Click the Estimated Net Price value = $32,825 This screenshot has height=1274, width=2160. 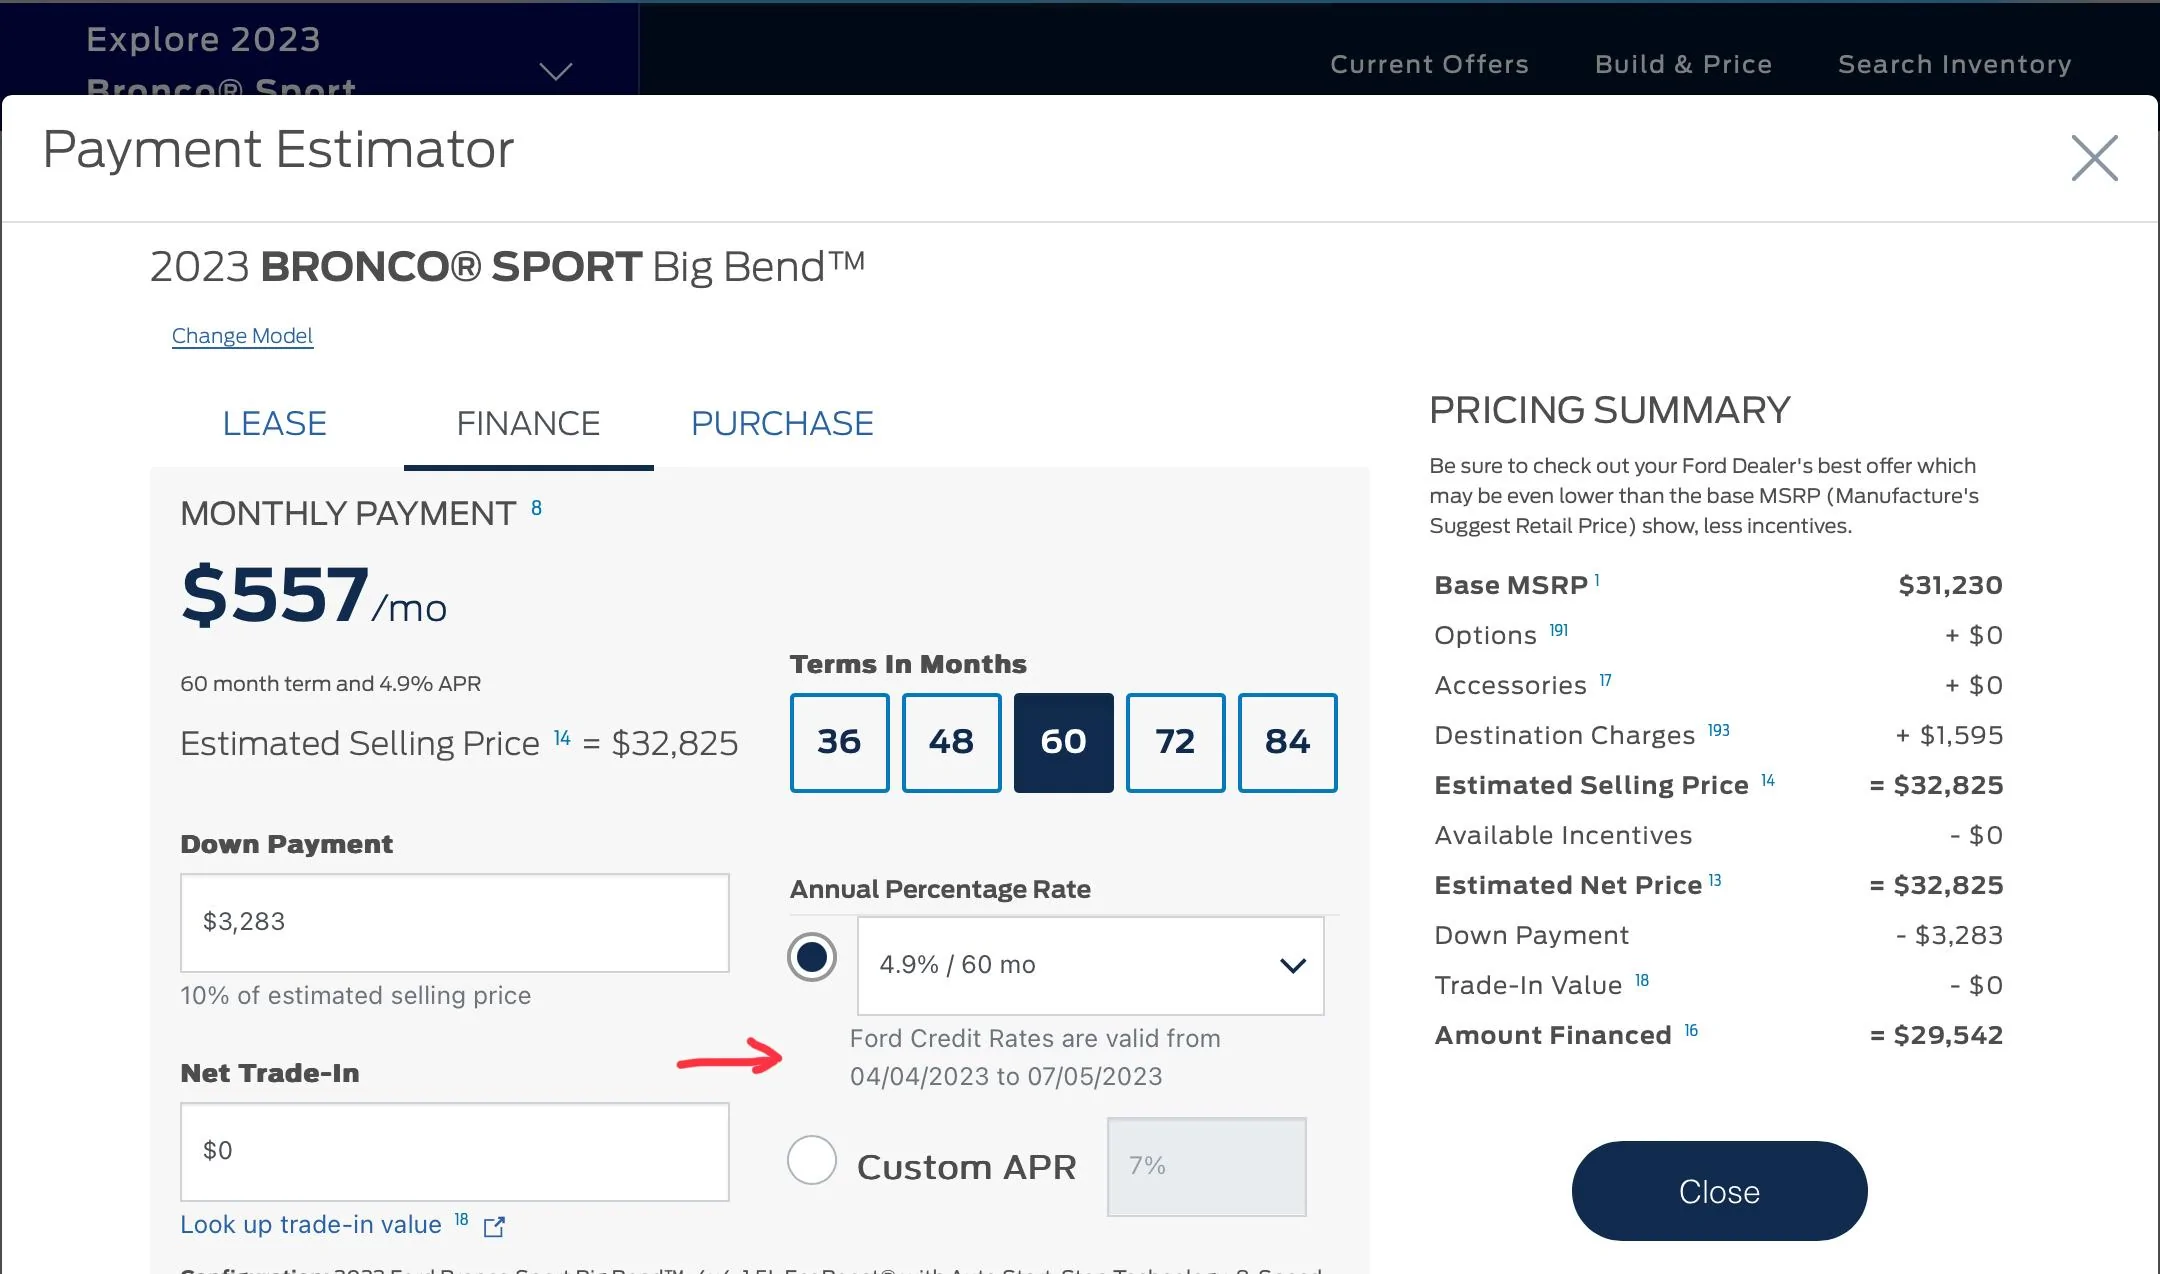1936,885
